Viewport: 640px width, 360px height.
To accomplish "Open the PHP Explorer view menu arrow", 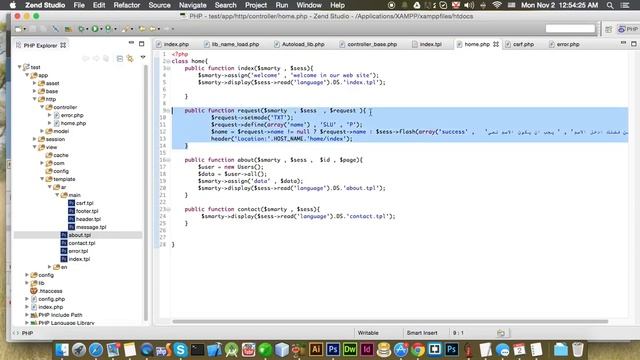I will [143, 58].
